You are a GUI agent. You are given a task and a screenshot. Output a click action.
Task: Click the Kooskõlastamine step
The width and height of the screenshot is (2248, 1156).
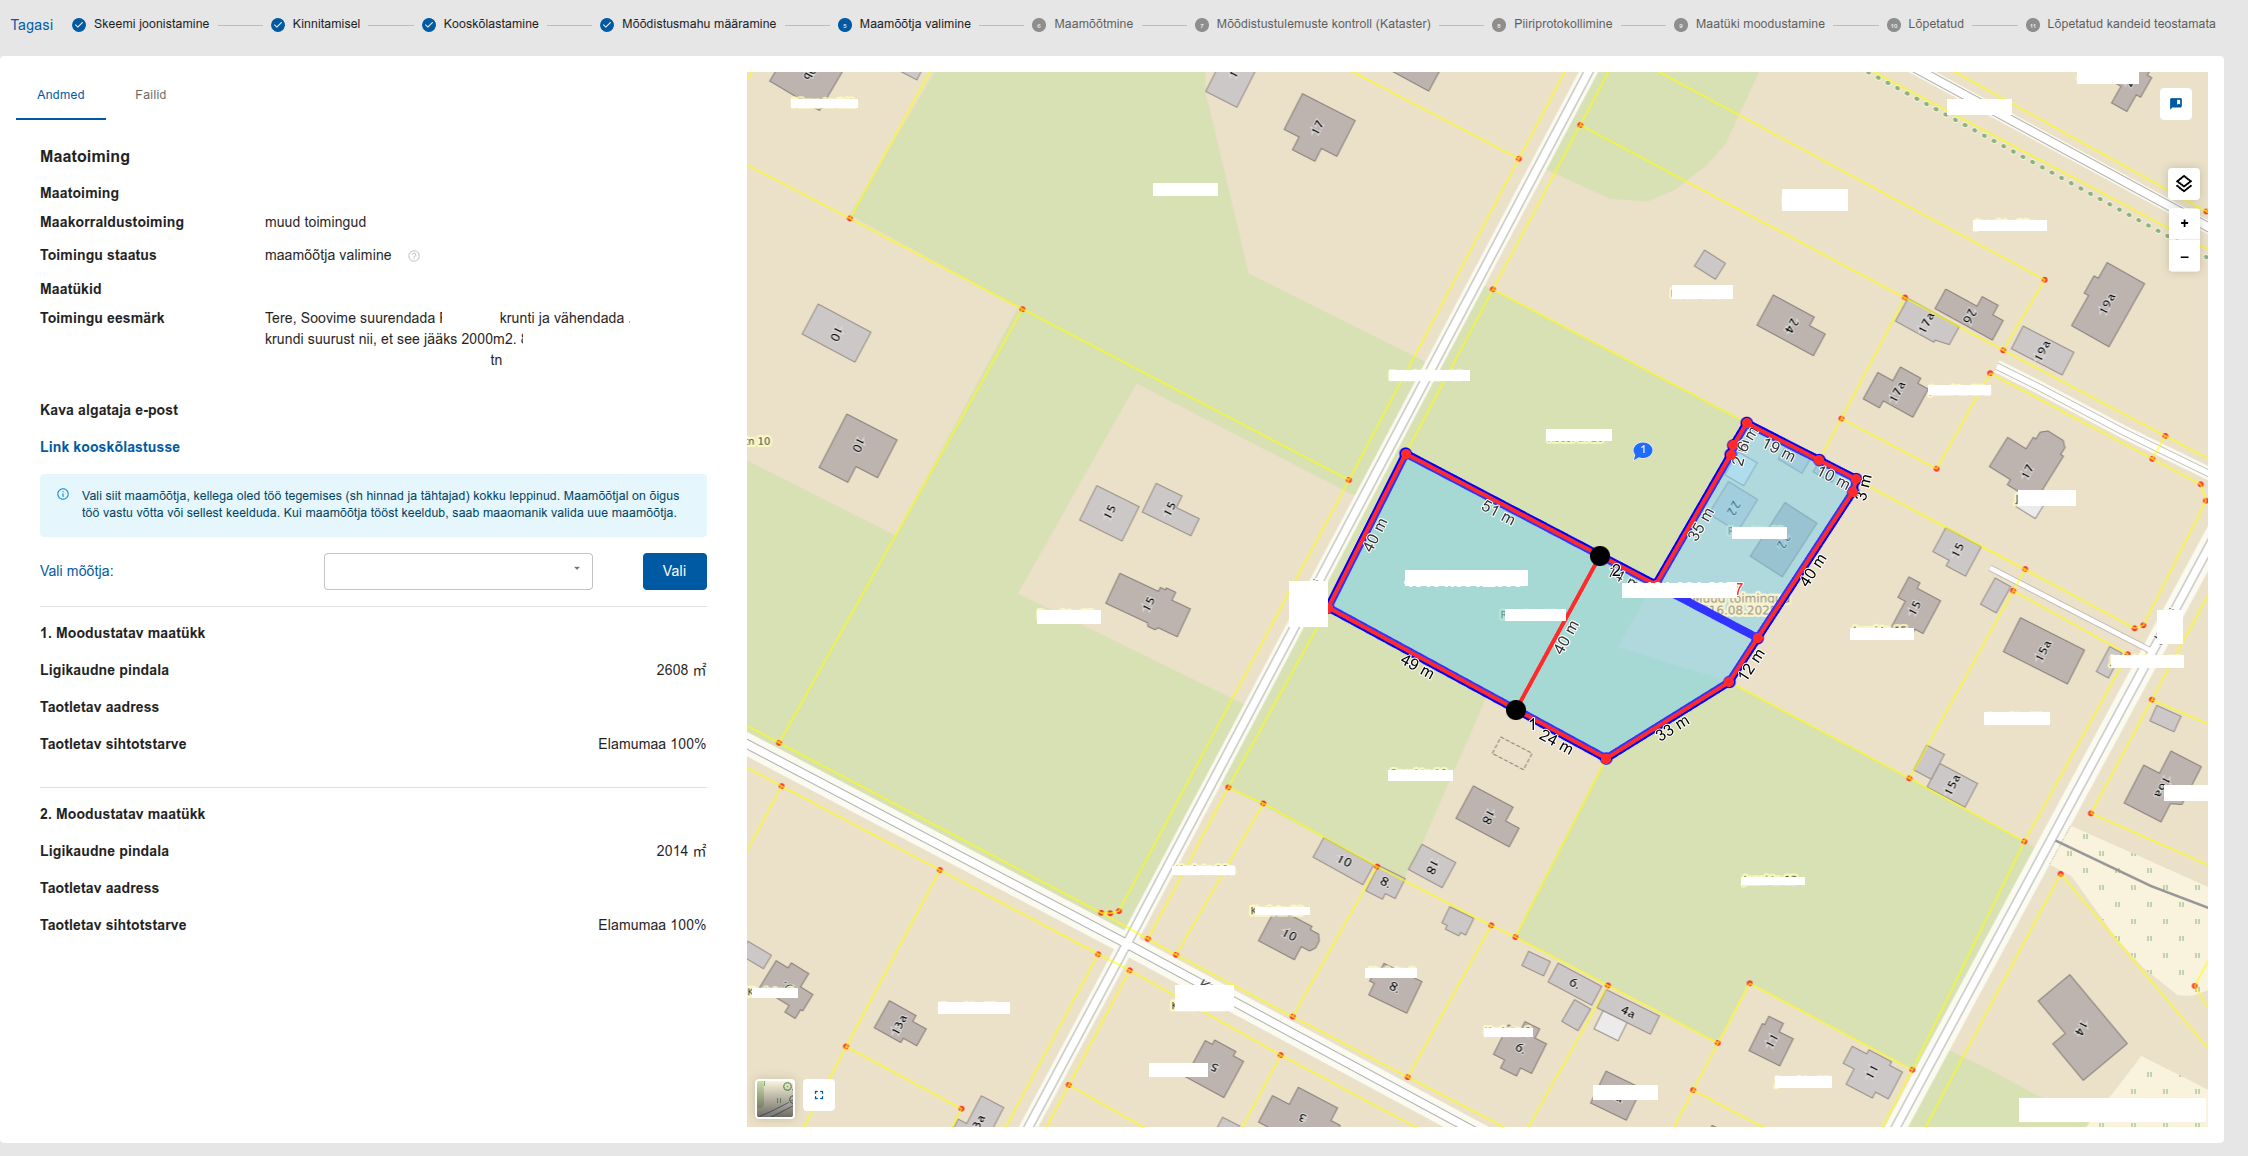(490, 24)
